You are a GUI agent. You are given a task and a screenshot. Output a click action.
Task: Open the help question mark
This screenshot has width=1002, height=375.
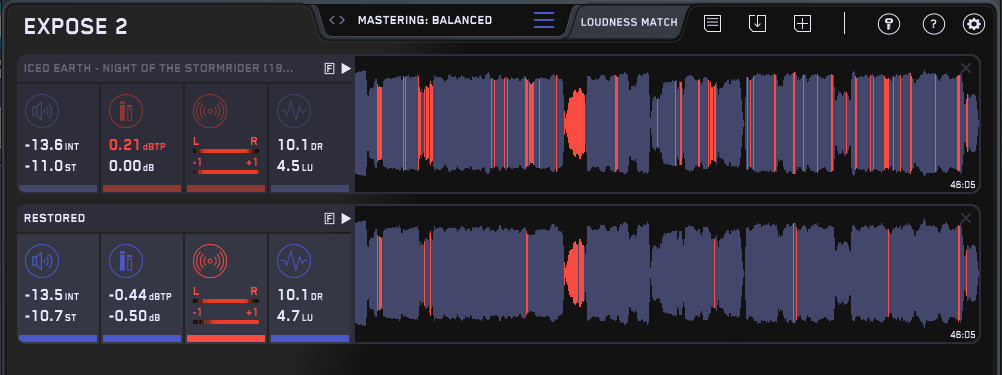click(934, 24)
